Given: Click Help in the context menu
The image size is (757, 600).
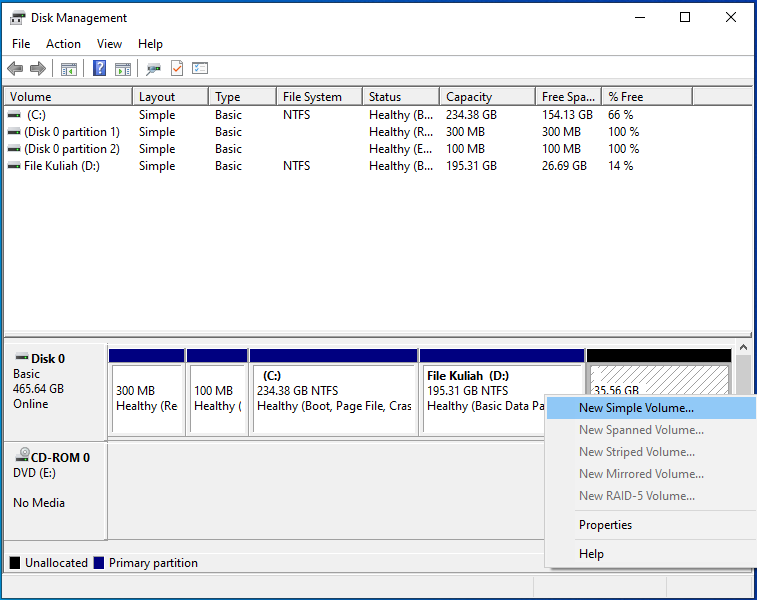Looking at the screenshot, I should pos(591,554).
